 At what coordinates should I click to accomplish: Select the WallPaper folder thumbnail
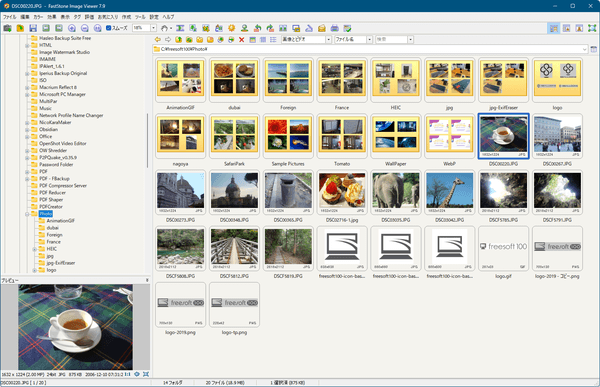coord(396,136)
